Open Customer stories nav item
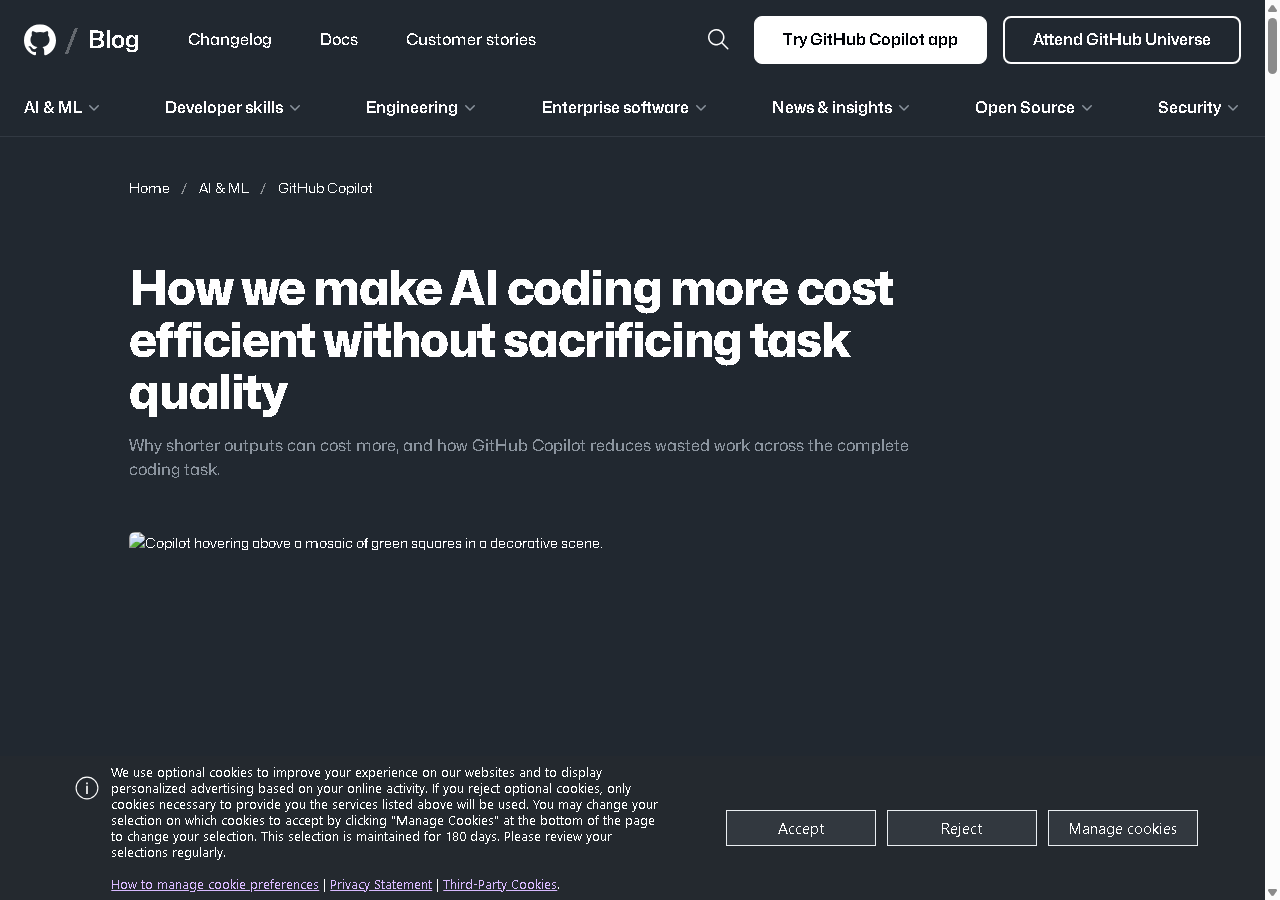This screenshot has width=1280, height=900. click(x=471, y=39)
